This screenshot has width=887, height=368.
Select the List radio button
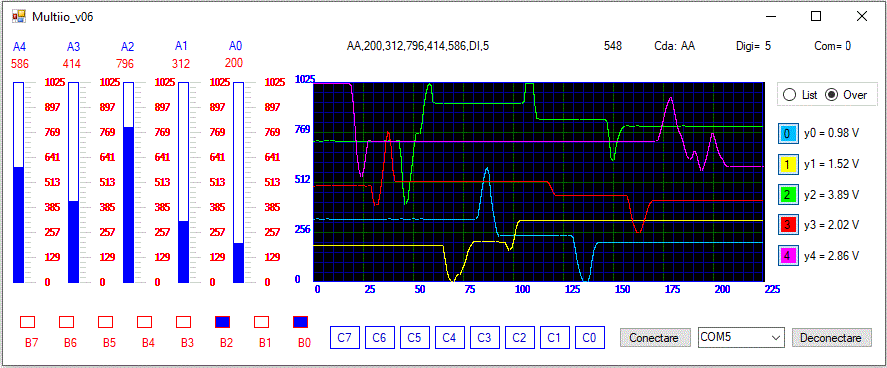coord(799,95)
